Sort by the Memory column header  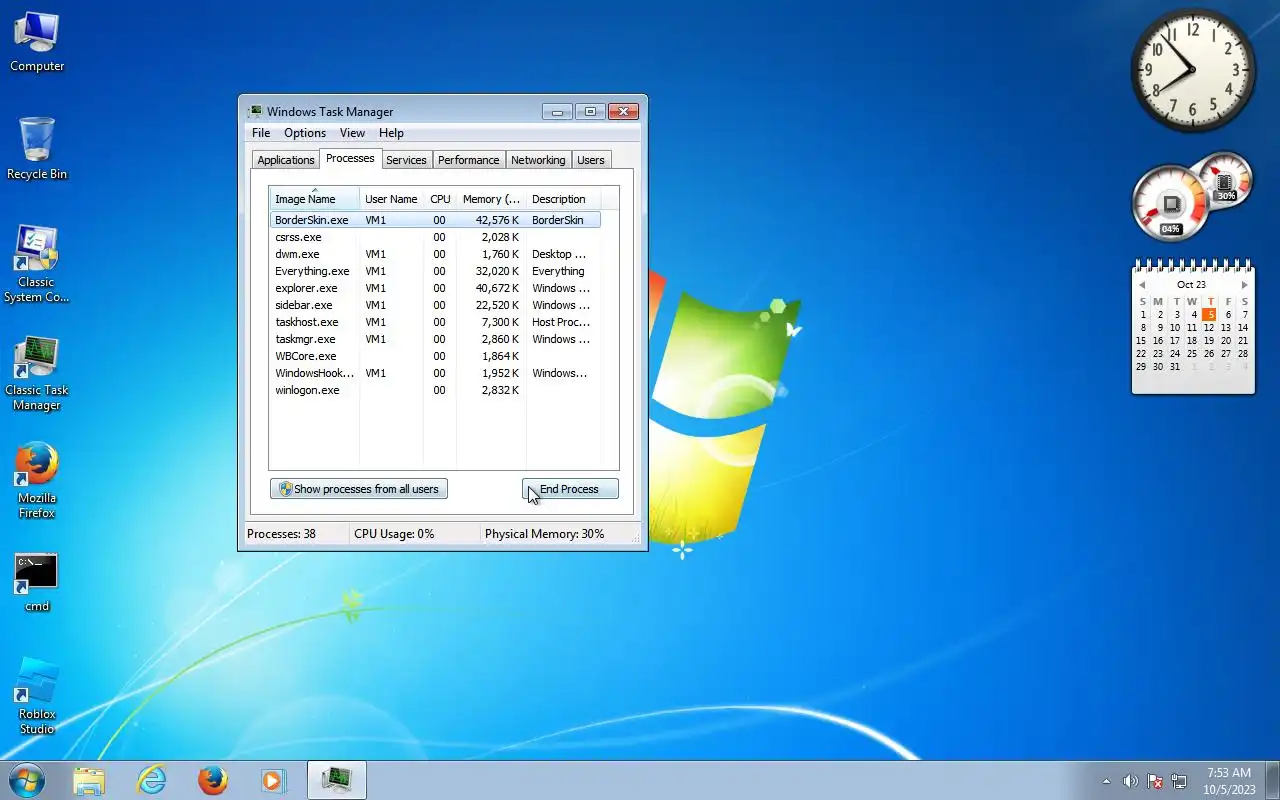(491, 199)
